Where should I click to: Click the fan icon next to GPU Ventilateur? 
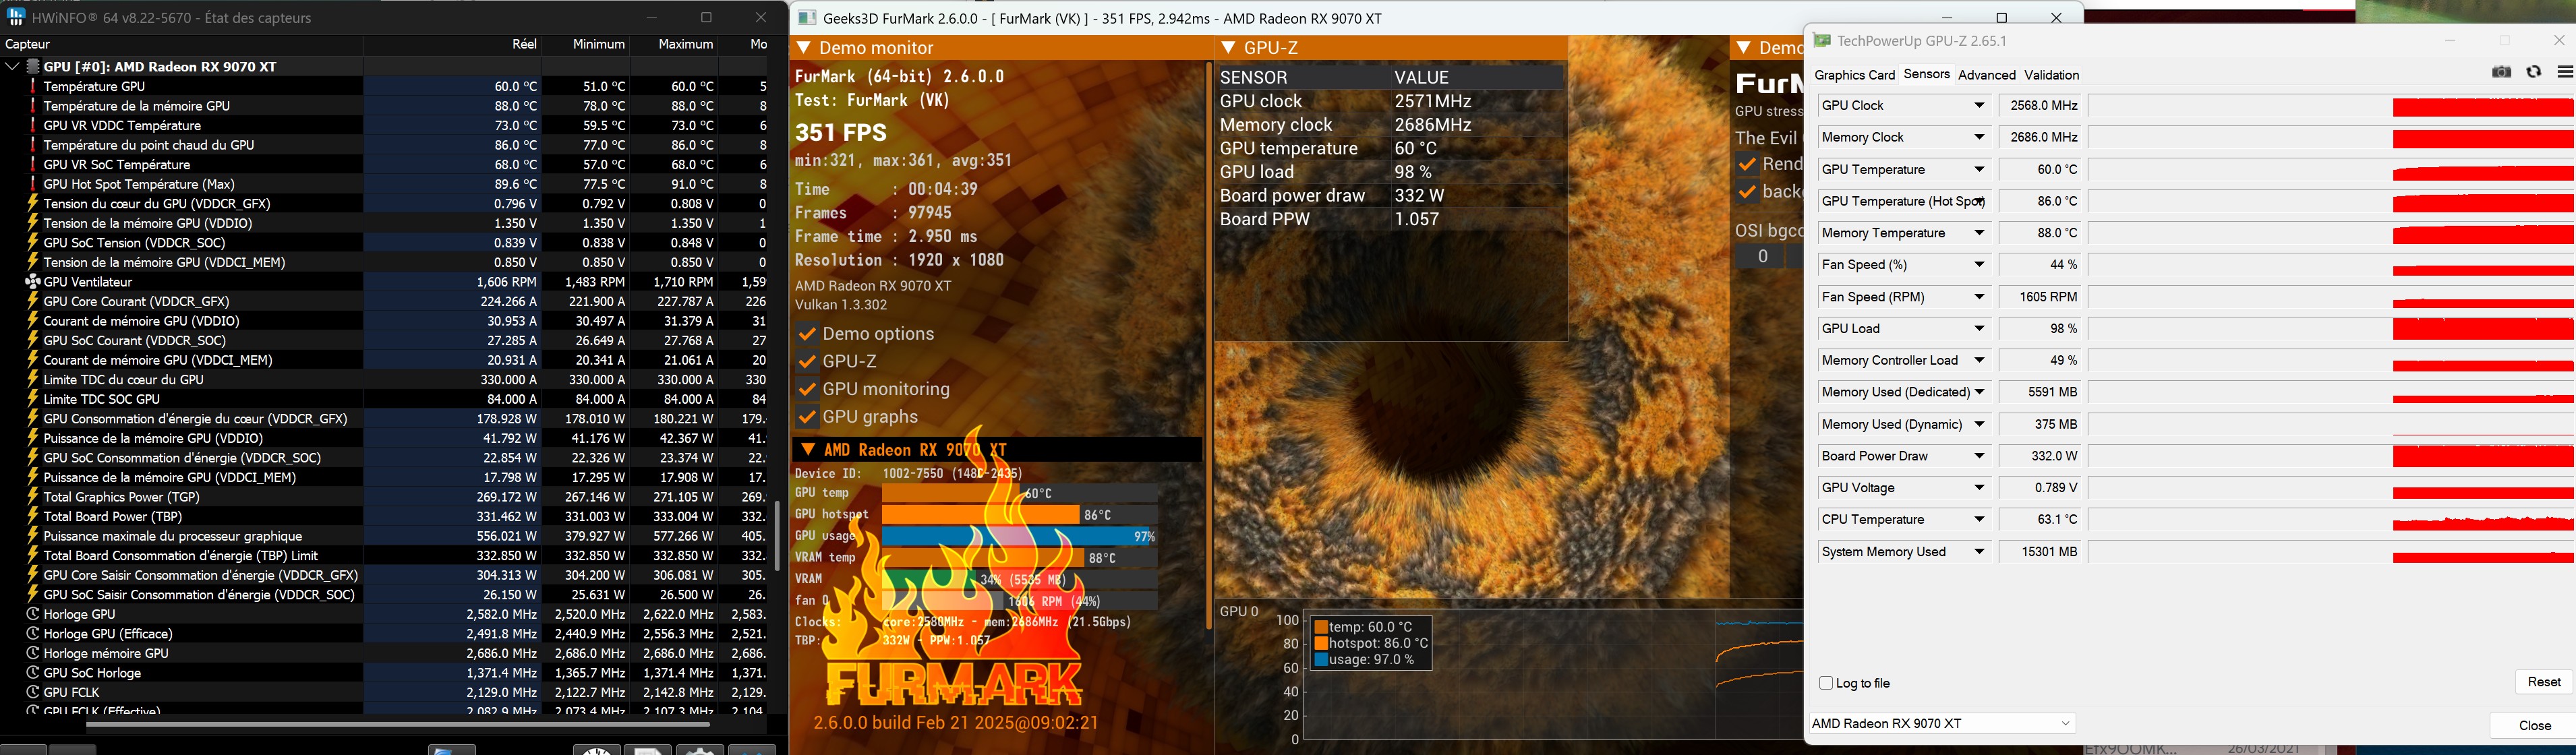33,282
